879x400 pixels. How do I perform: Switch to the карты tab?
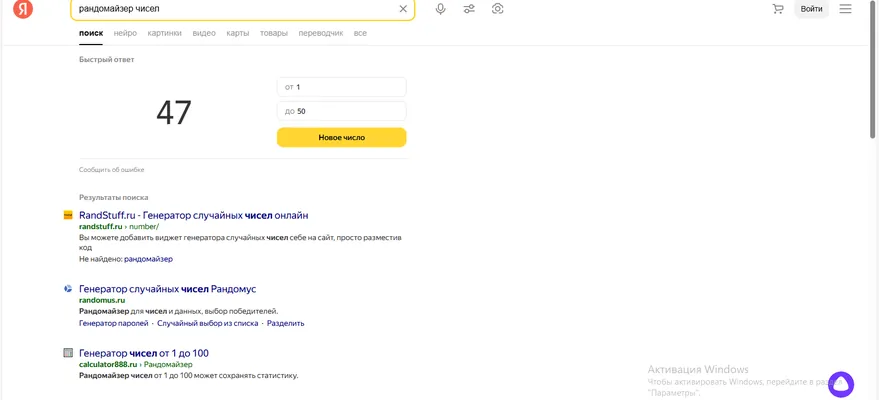238,33
